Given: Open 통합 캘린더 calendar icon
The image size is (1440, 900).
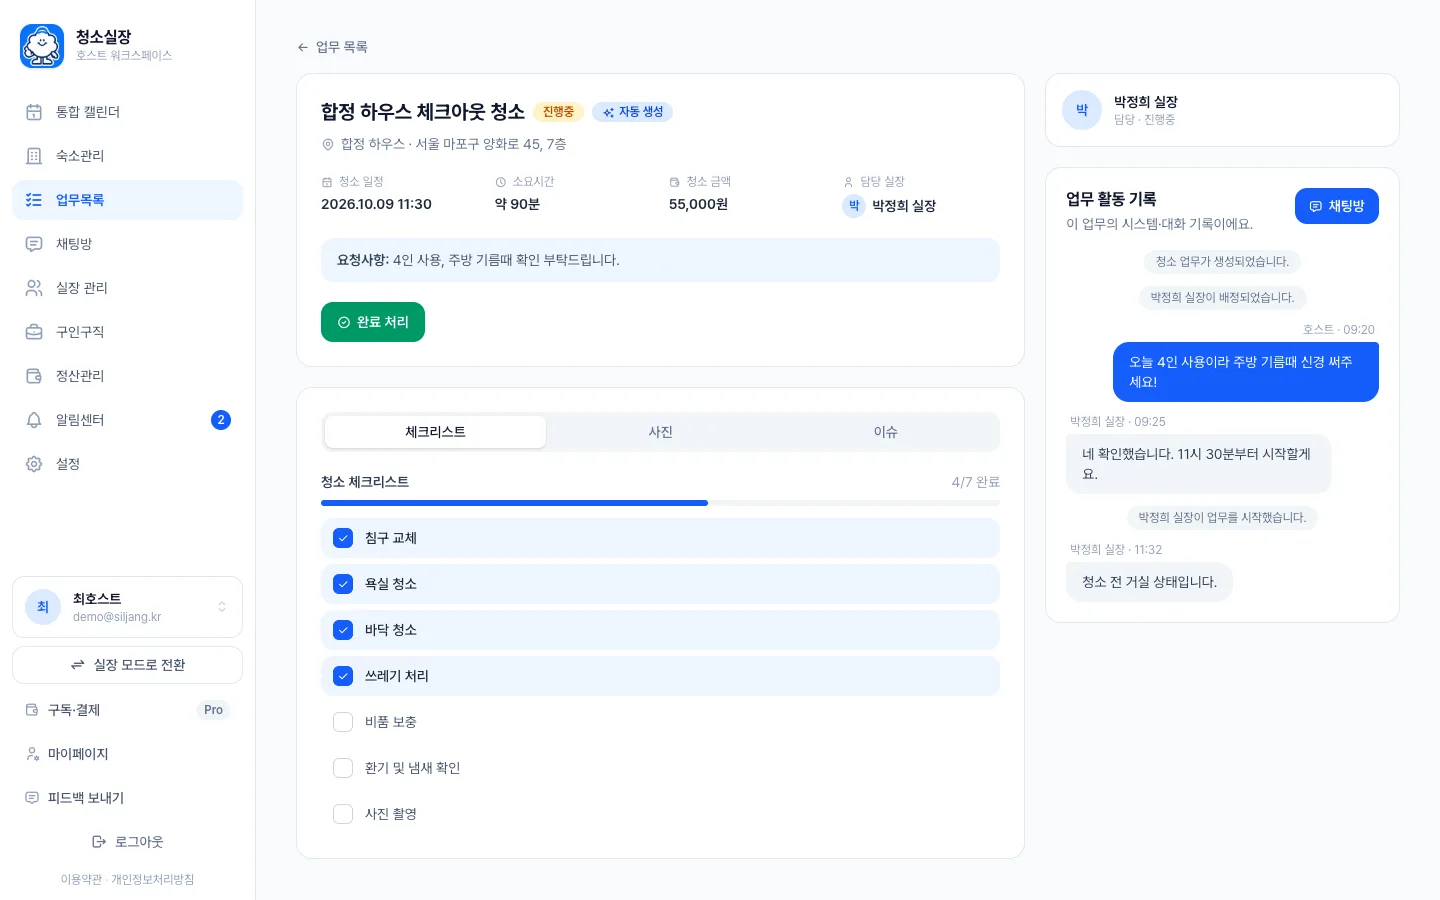Looking at the screenshot, I should coord(34,112).
